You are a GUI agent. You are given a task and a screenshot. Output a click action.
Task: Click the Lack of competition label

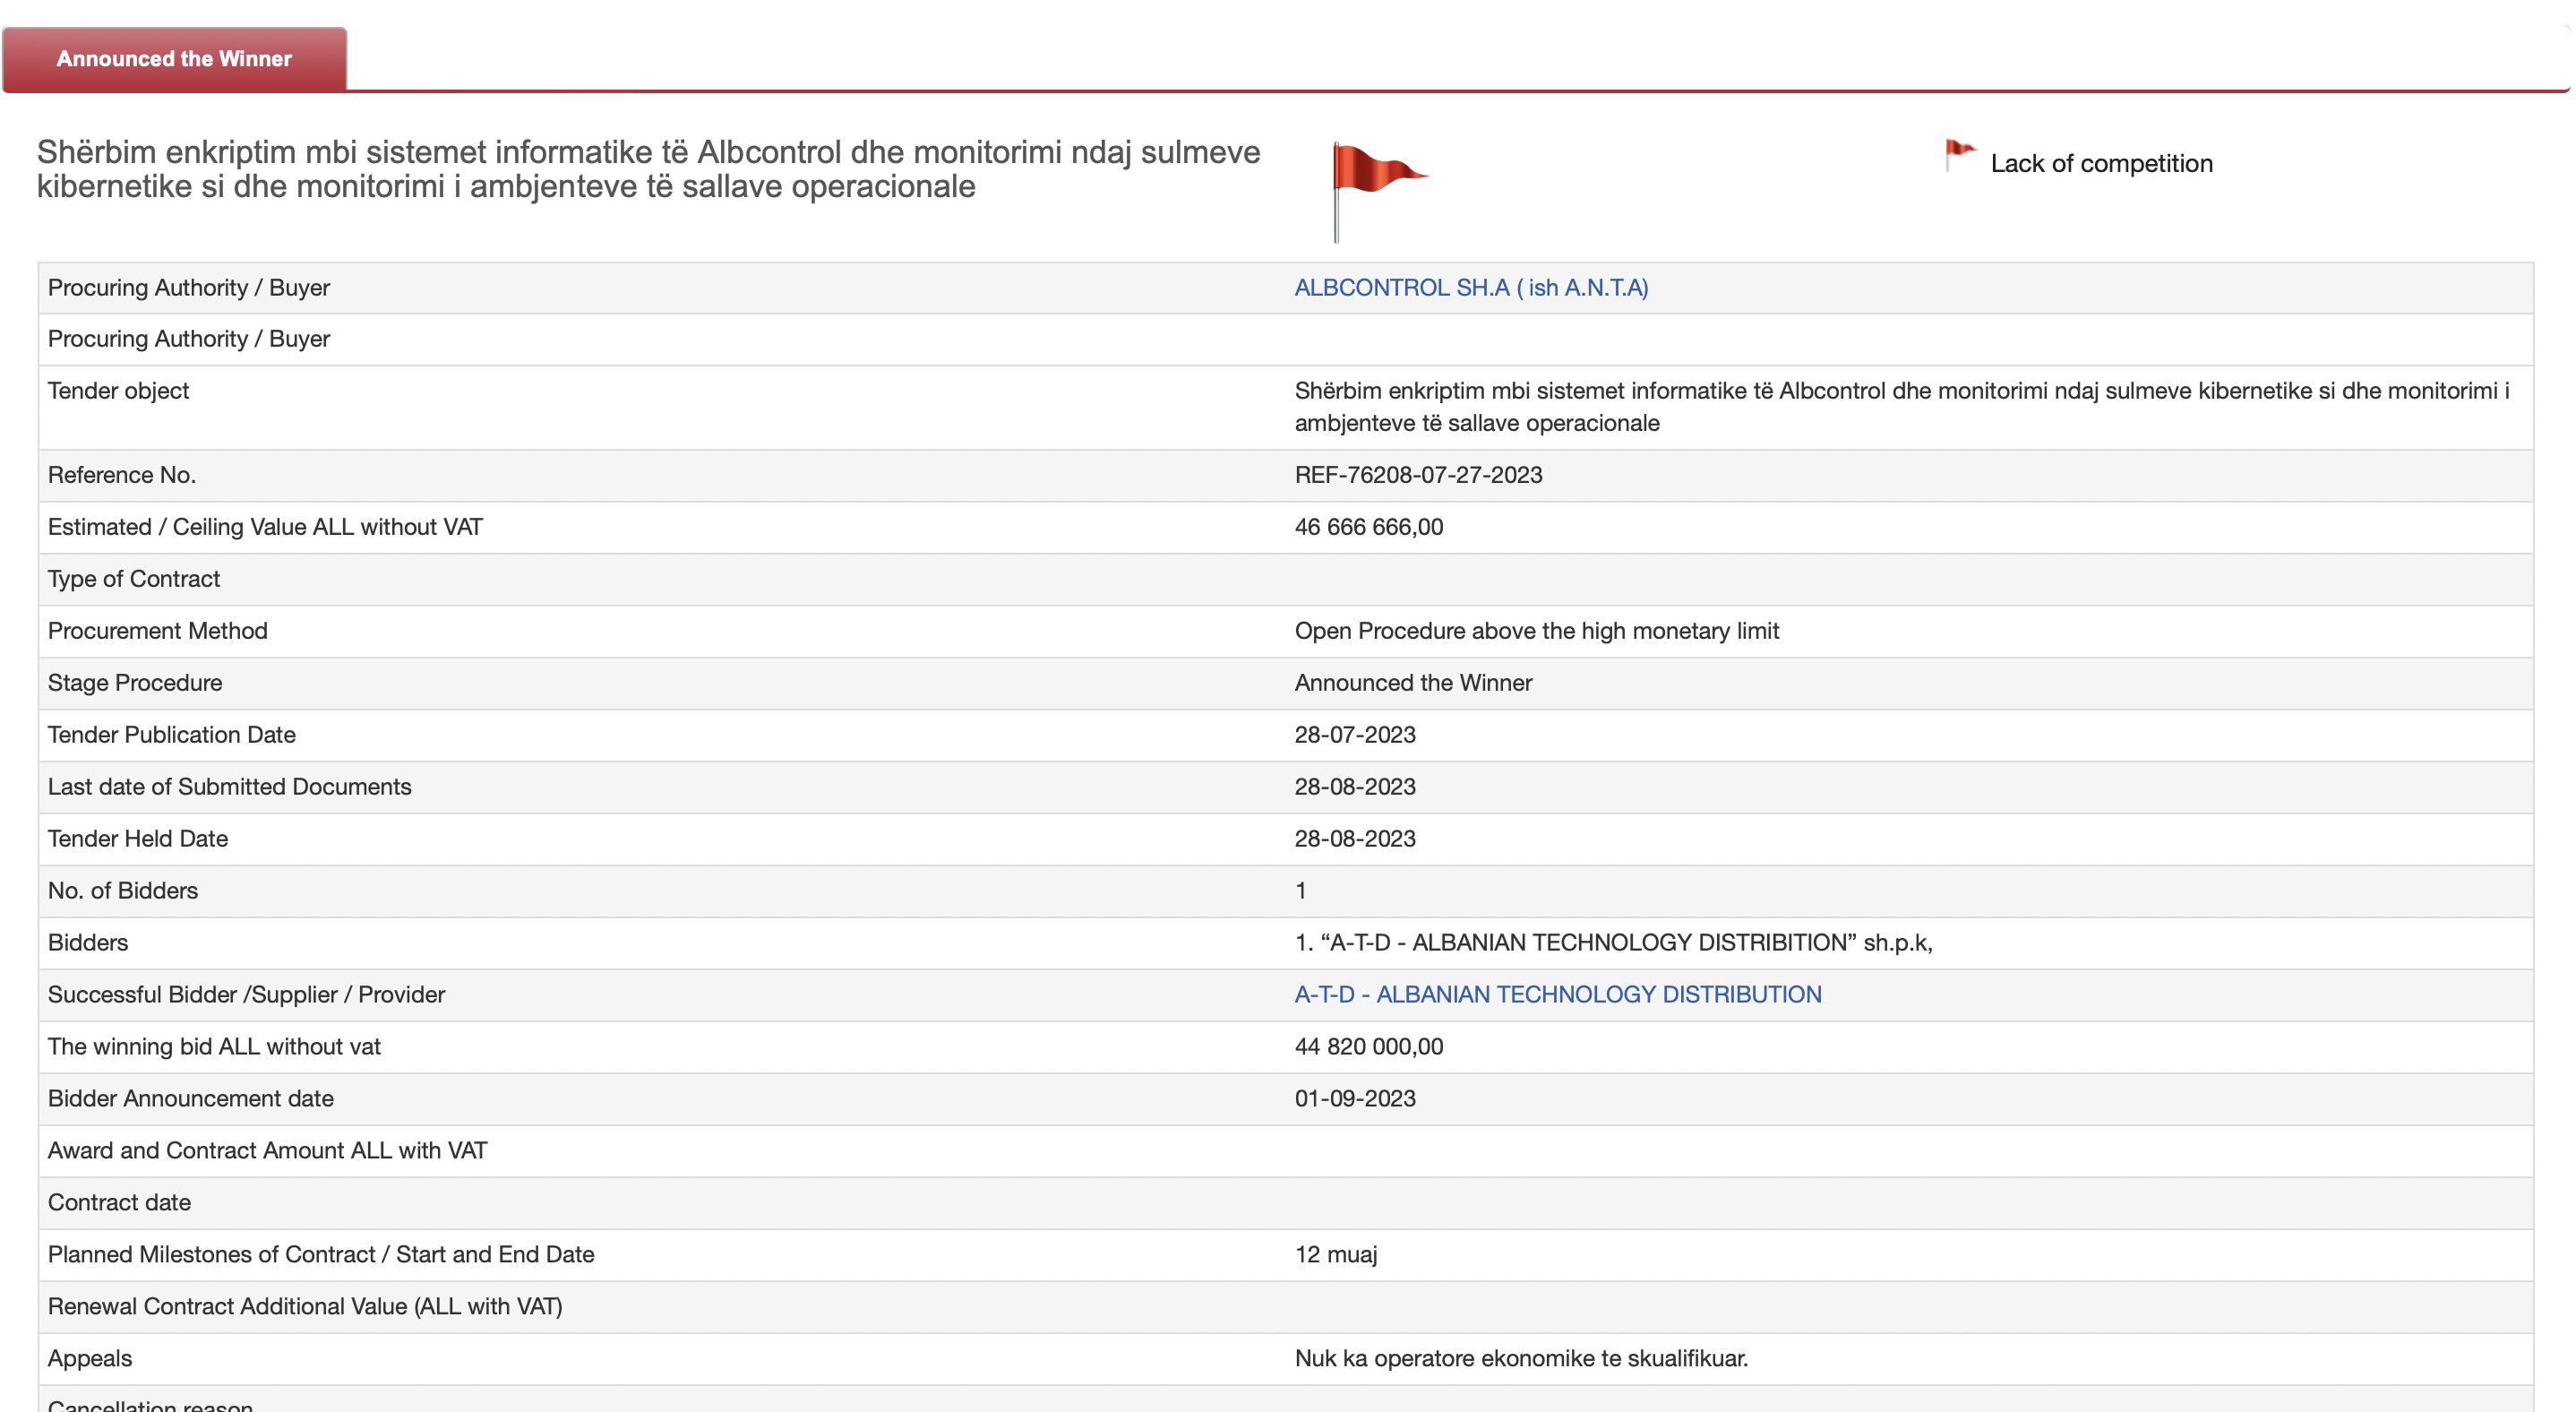click(x=2100, y=163)
